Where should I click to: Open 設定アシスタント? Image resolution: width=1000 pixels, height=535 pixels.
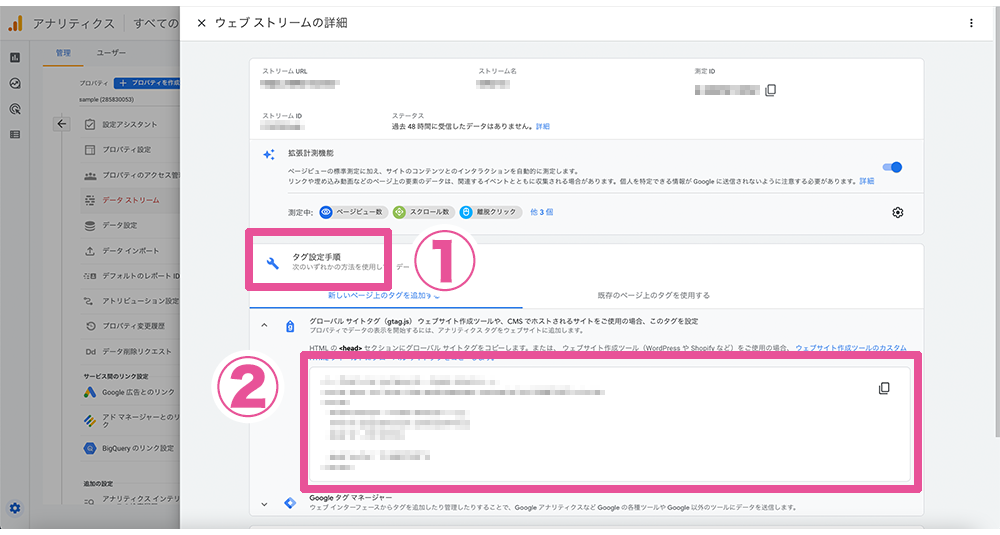[x=129, y=125]
